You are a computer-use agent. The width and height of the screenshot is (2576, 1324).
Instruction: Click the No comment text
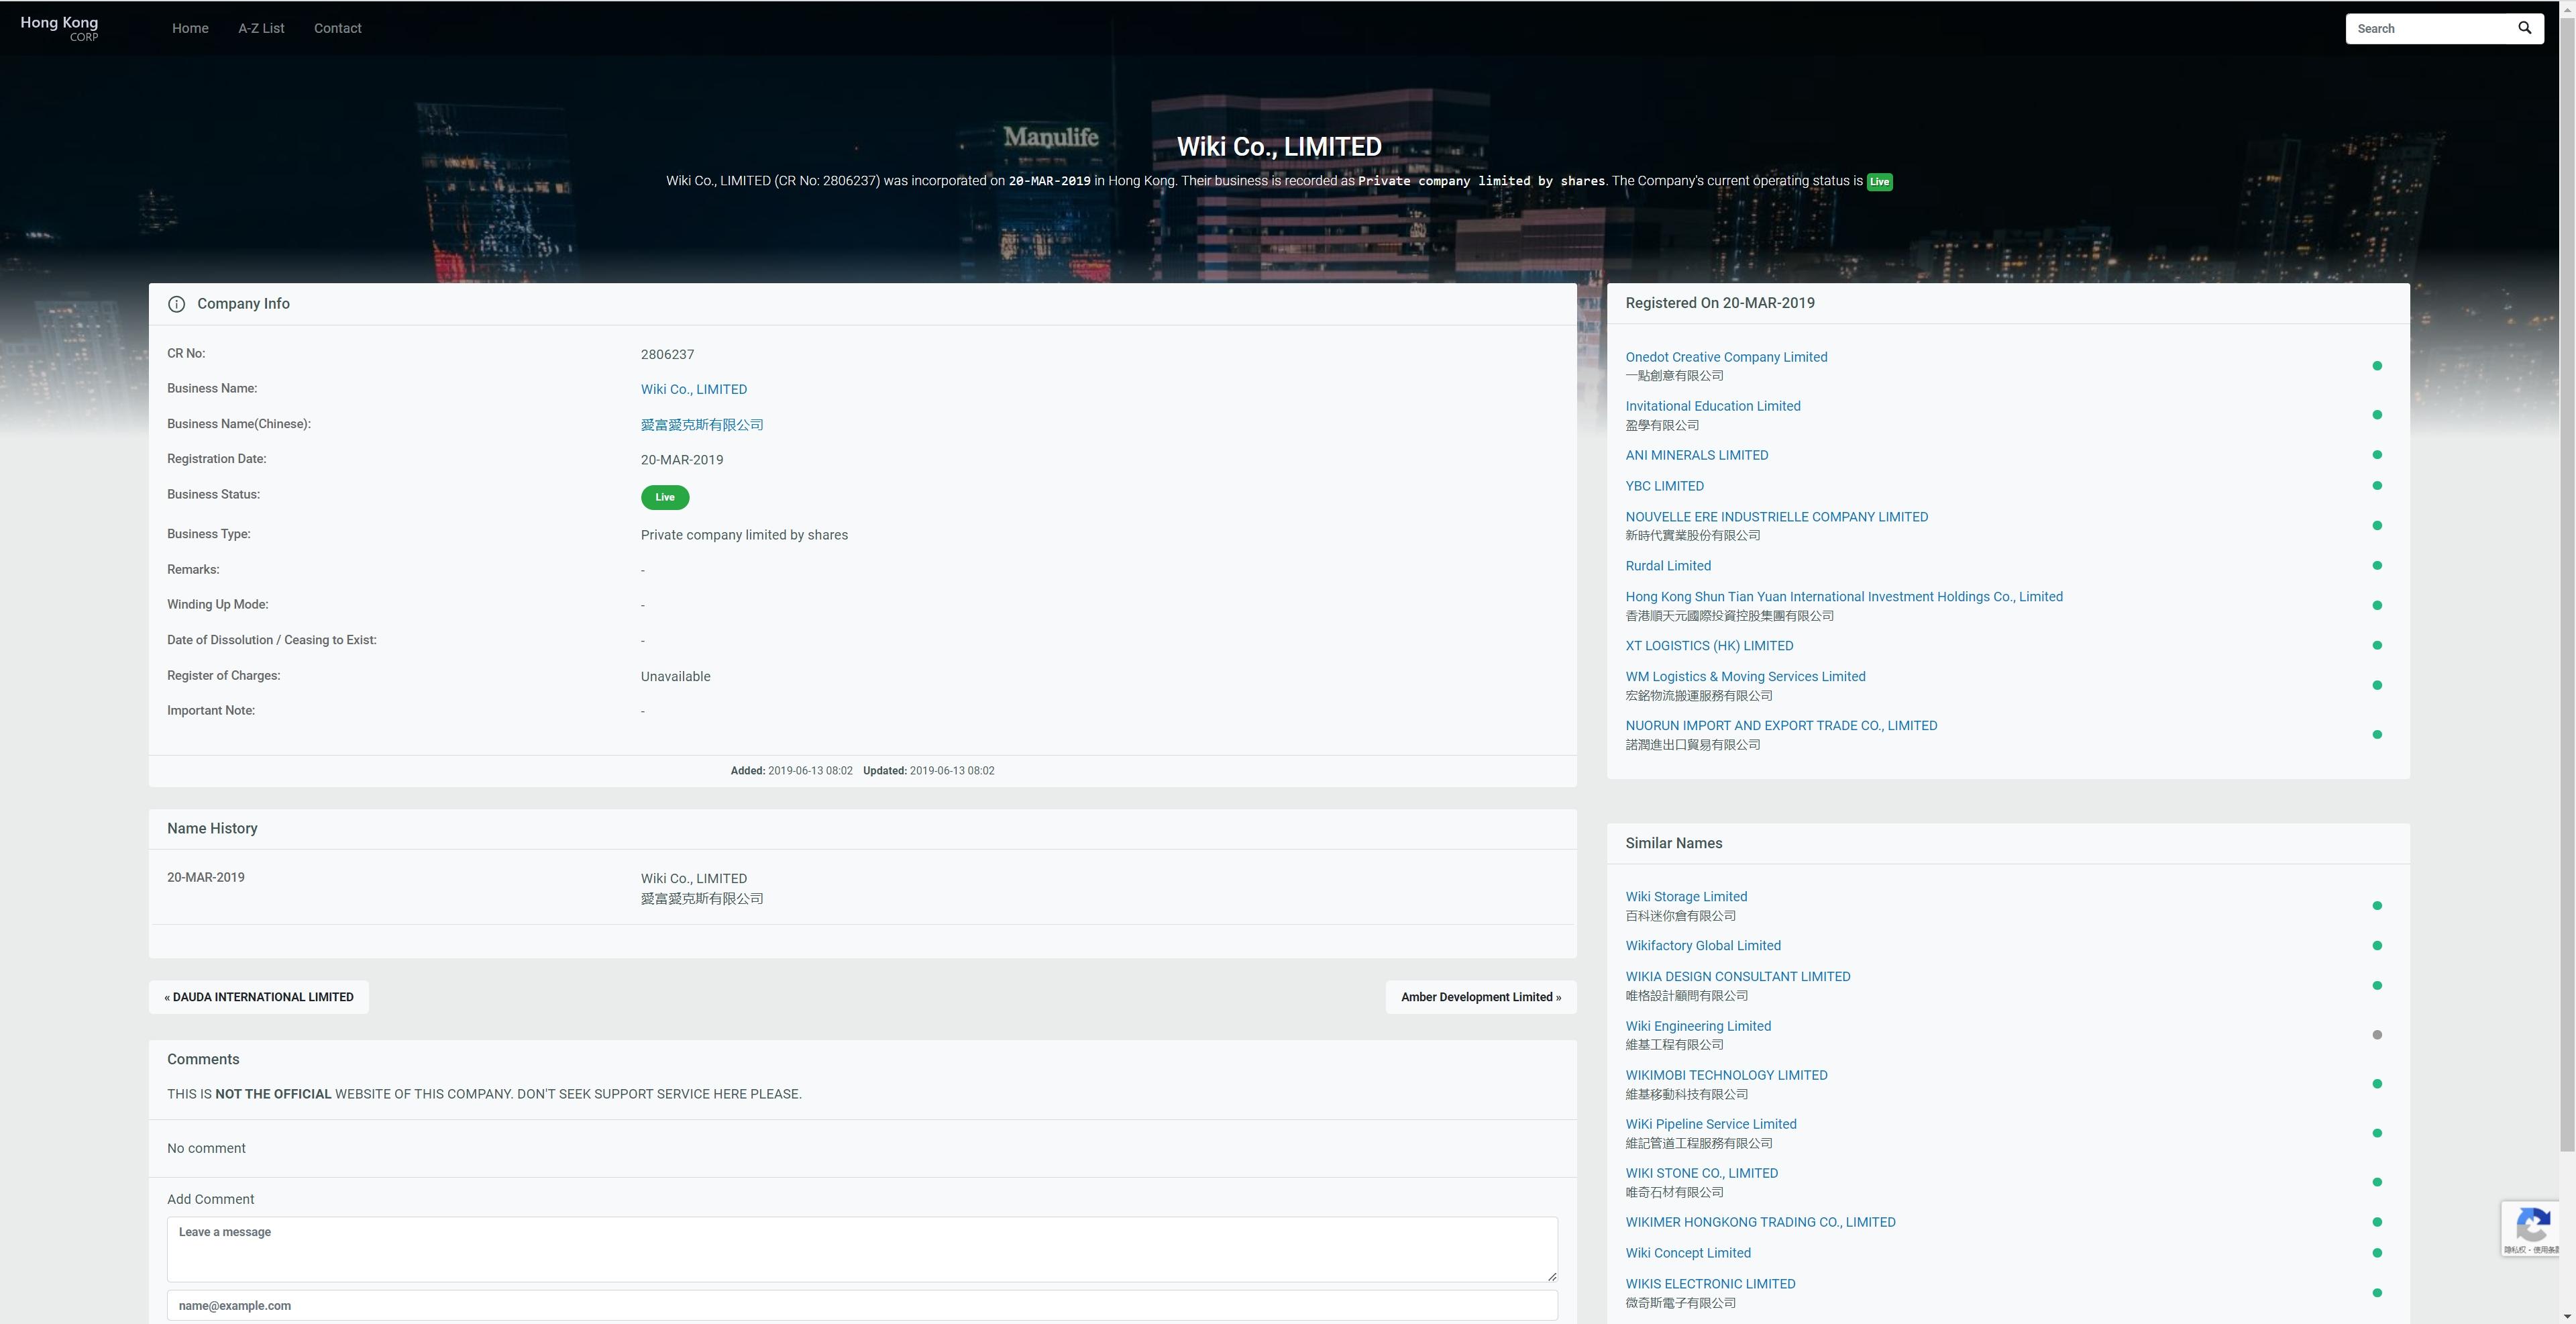(x=206, y=1148)
